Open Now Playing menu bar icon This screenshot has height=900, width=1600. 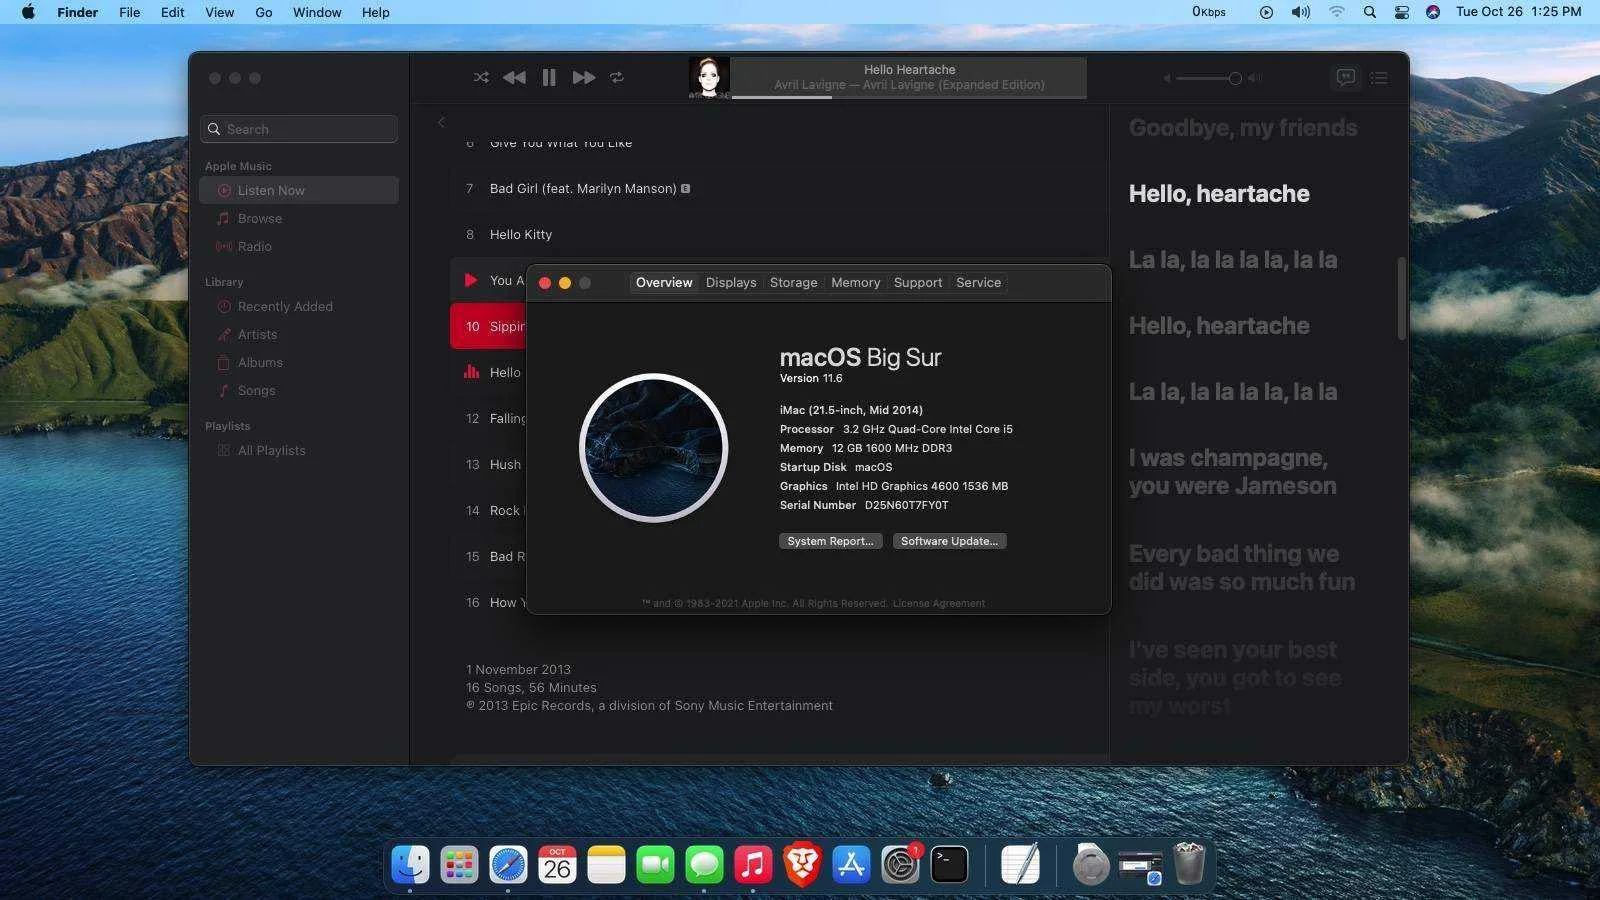click(1266, 12)
